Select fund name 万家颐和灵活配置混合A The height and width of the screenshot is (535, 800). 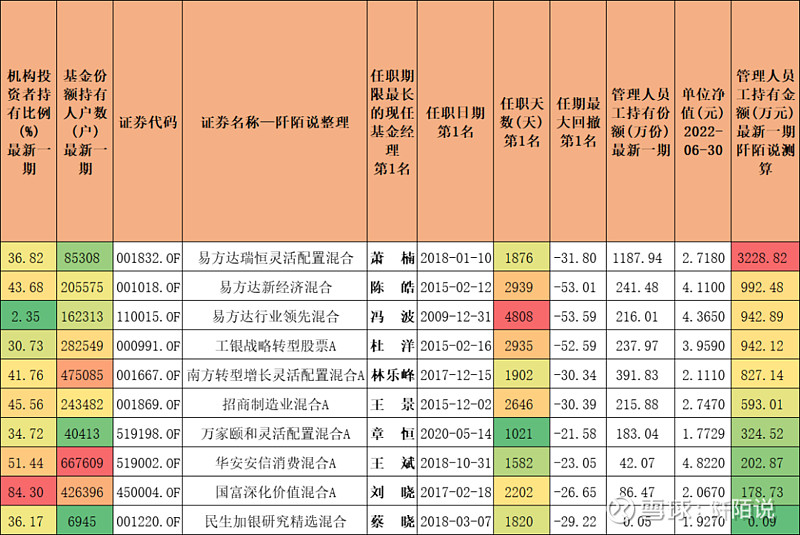274,434
